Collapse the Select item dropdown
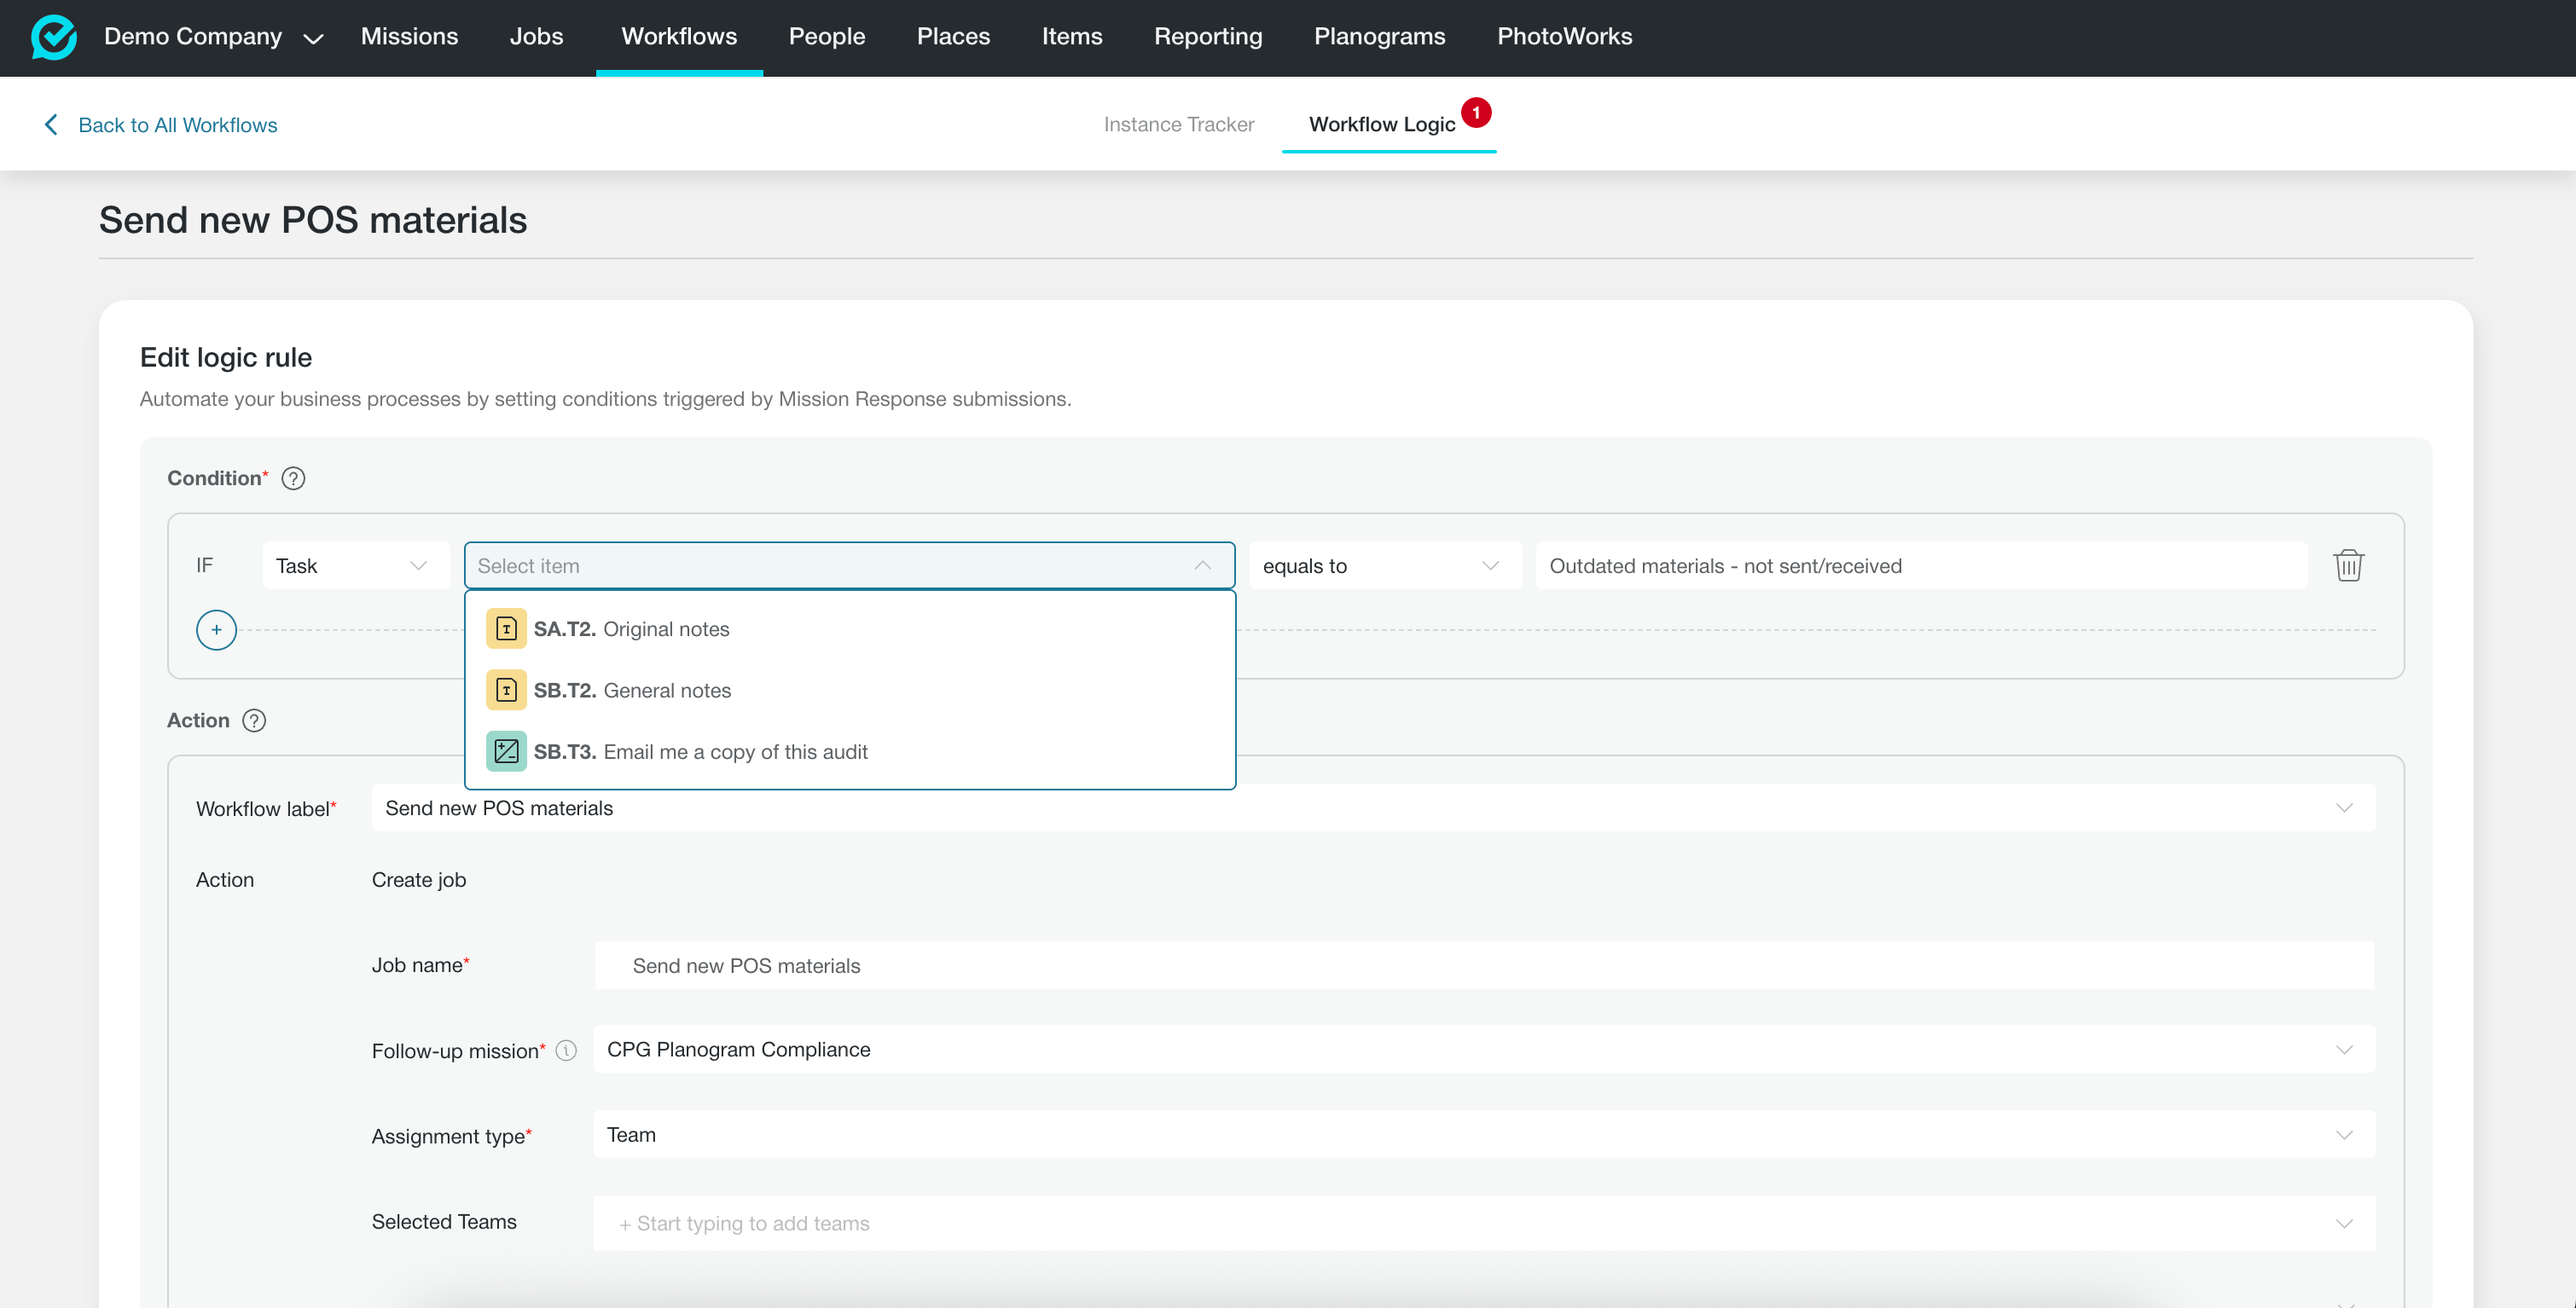 849,565
